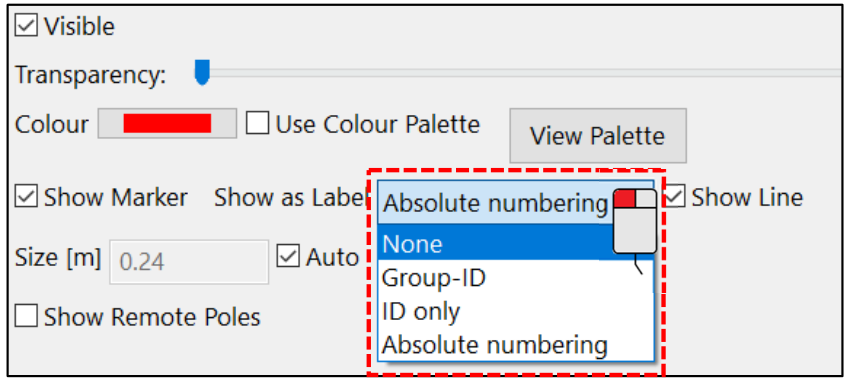Enable Use Colour Palette checkbox

coord(257,123)
